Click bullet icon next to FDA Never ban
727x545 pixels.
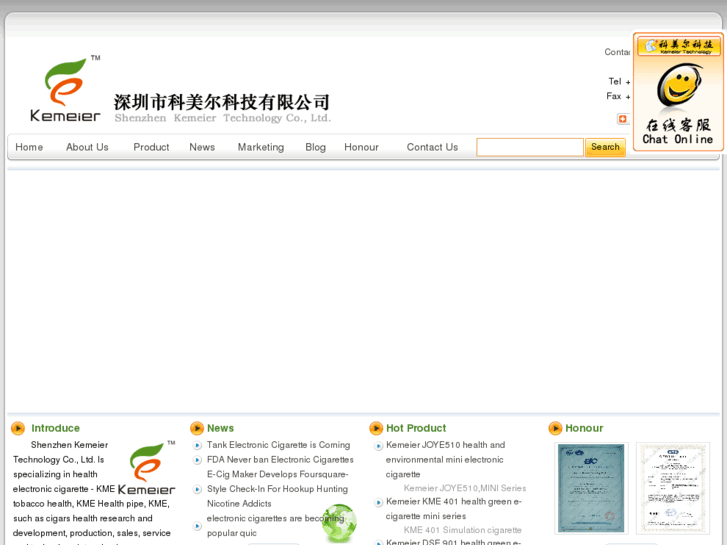click(x=197, y=460)
